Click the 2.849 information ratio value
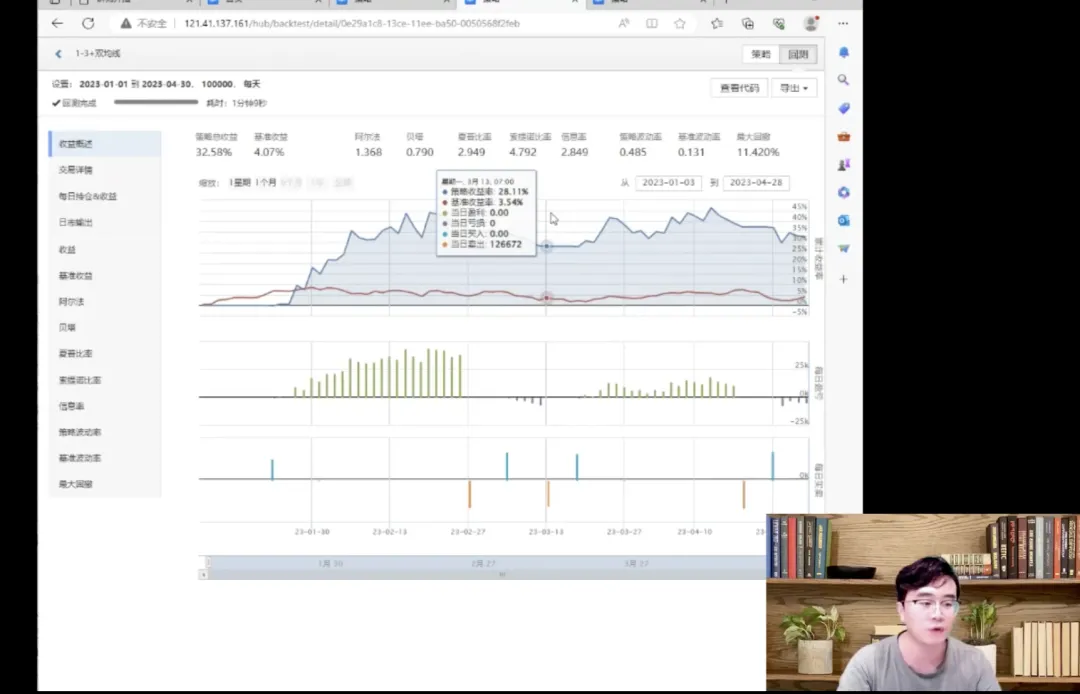The width and height of the screenshot is (1080, 694). point(574,152)
